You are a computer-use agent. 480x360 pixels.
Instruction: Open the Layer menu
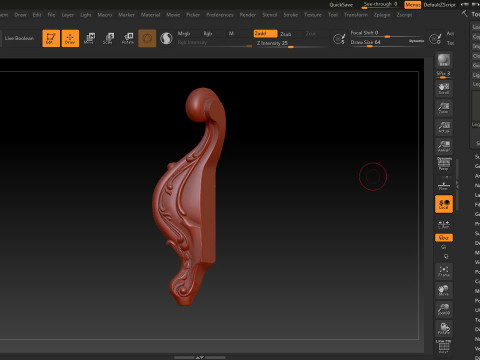click(x=68, y=15)
